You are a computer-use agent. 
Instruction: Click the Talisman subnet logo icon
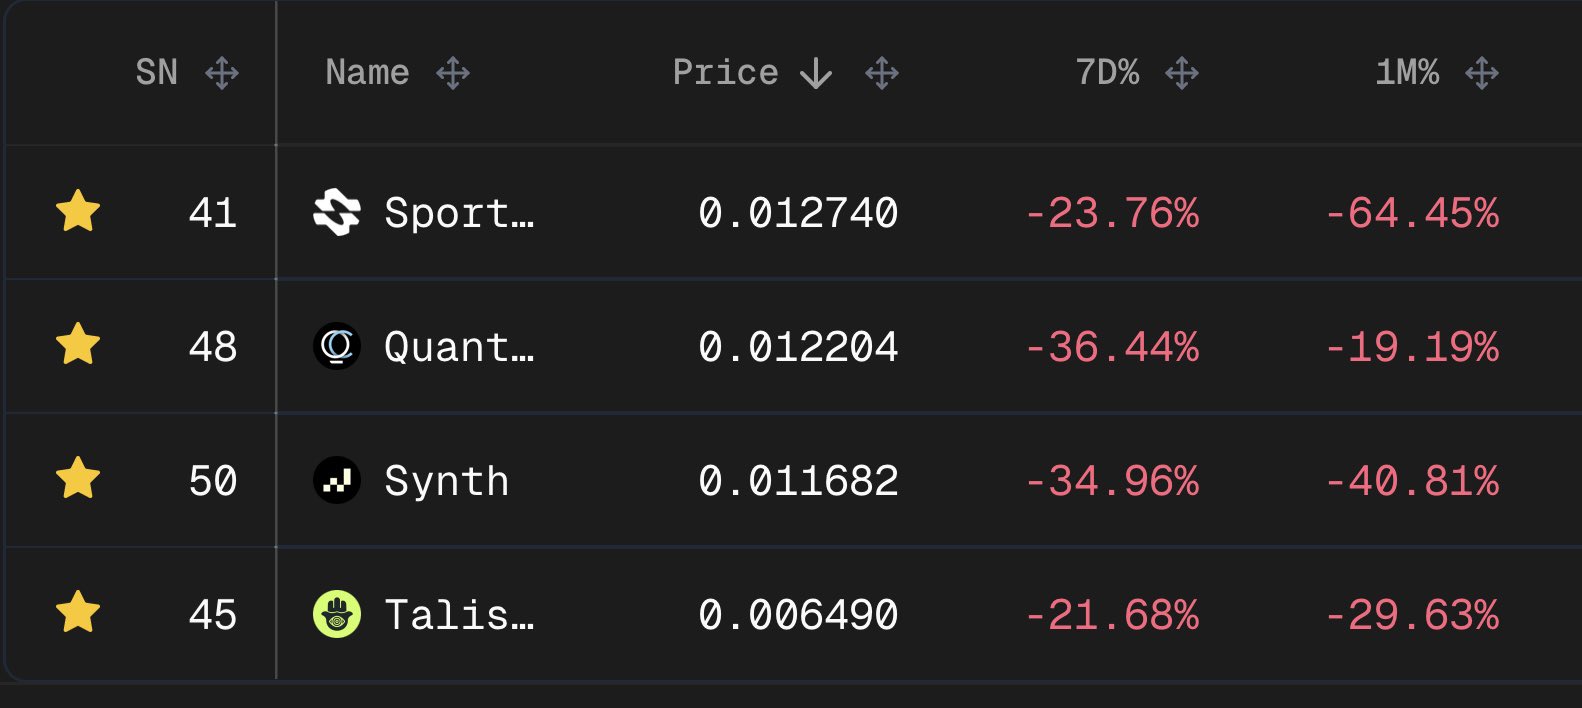336,614
